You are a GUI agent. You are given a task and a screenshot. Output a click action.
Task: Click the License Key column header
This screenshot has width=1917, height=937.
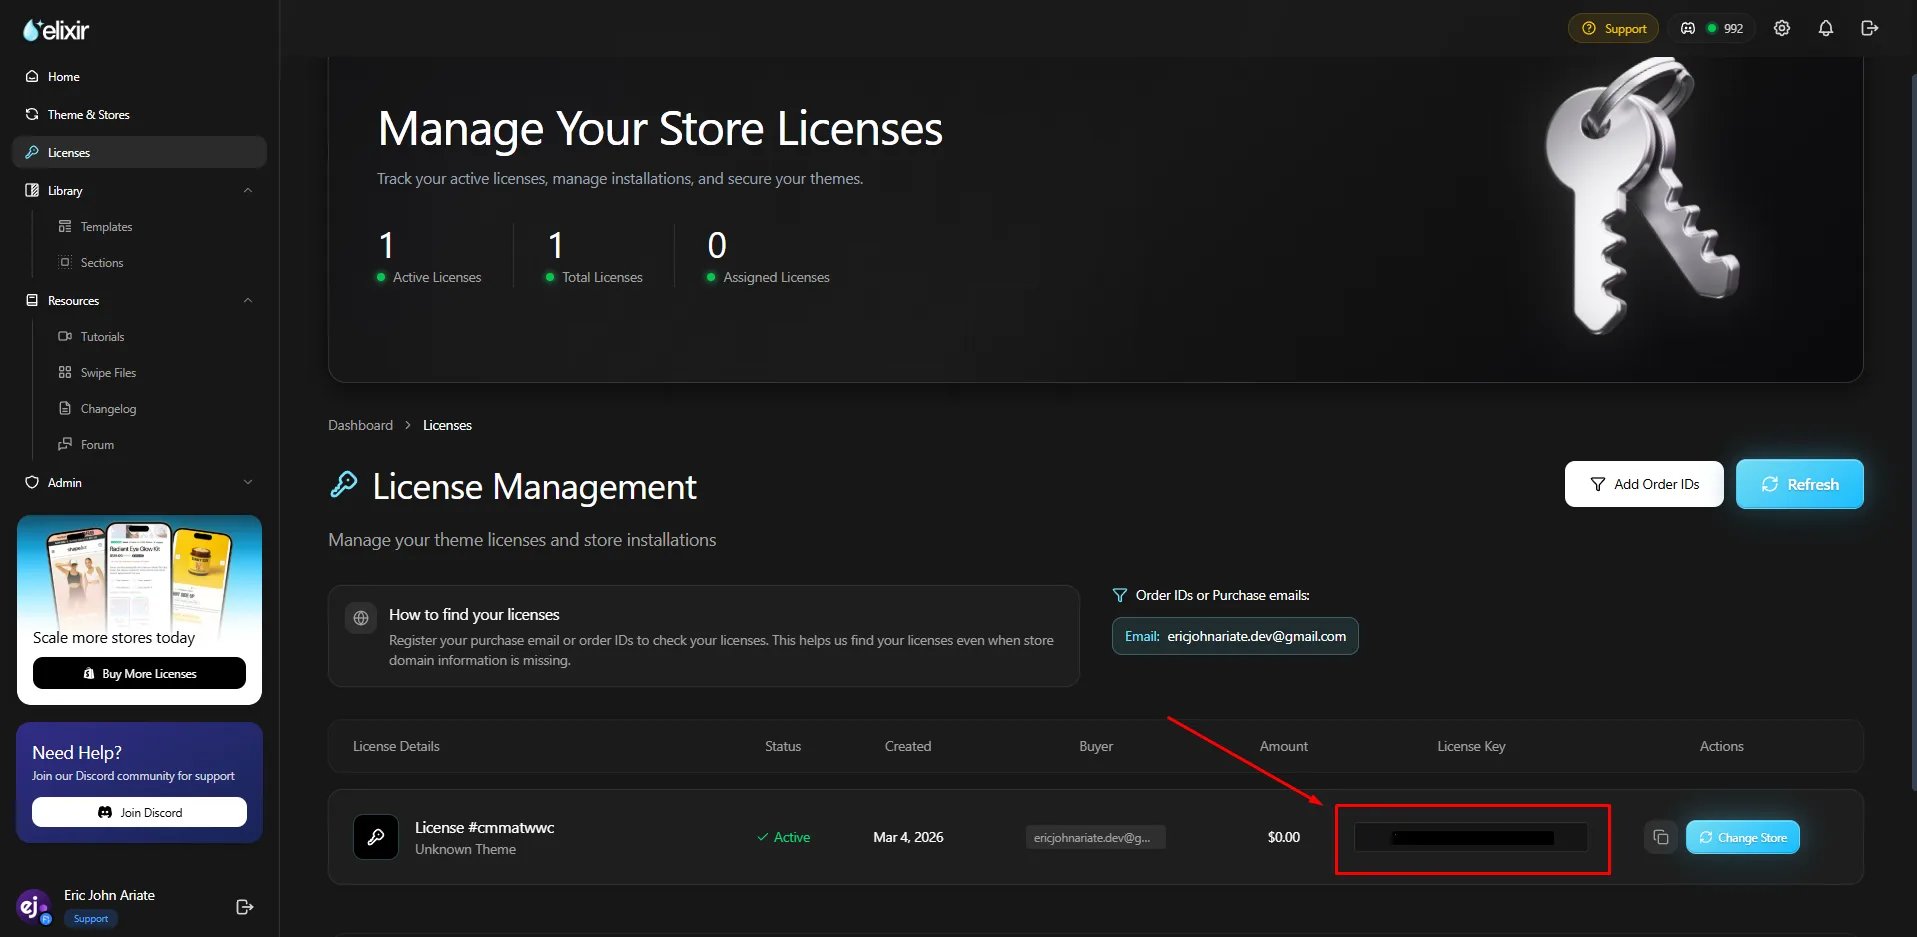(1471, 746)
